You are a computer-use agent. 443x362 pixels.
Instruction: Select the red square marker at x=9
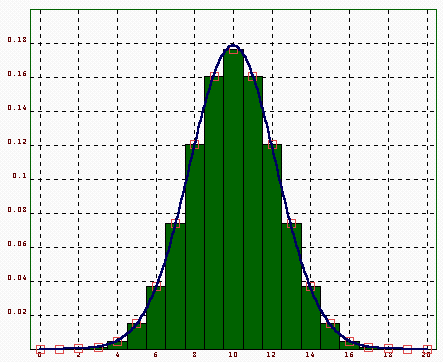(214, 76)
